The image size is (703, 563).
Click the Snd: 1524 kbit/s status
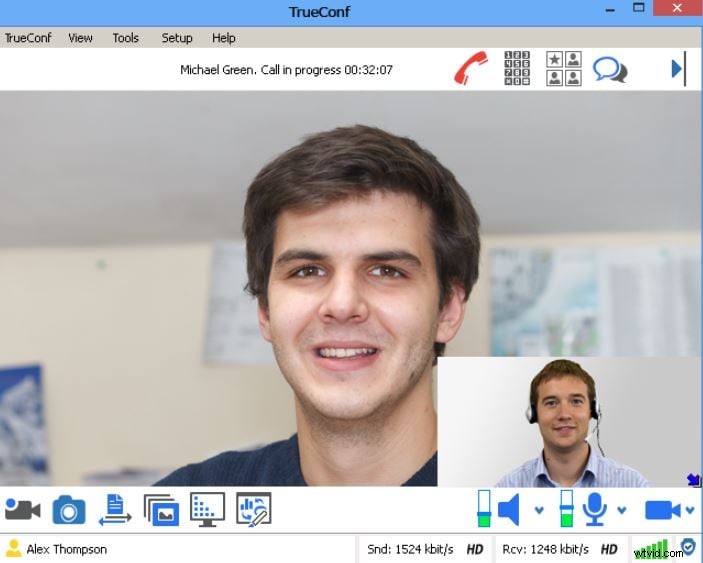click(x=410, y=549)
